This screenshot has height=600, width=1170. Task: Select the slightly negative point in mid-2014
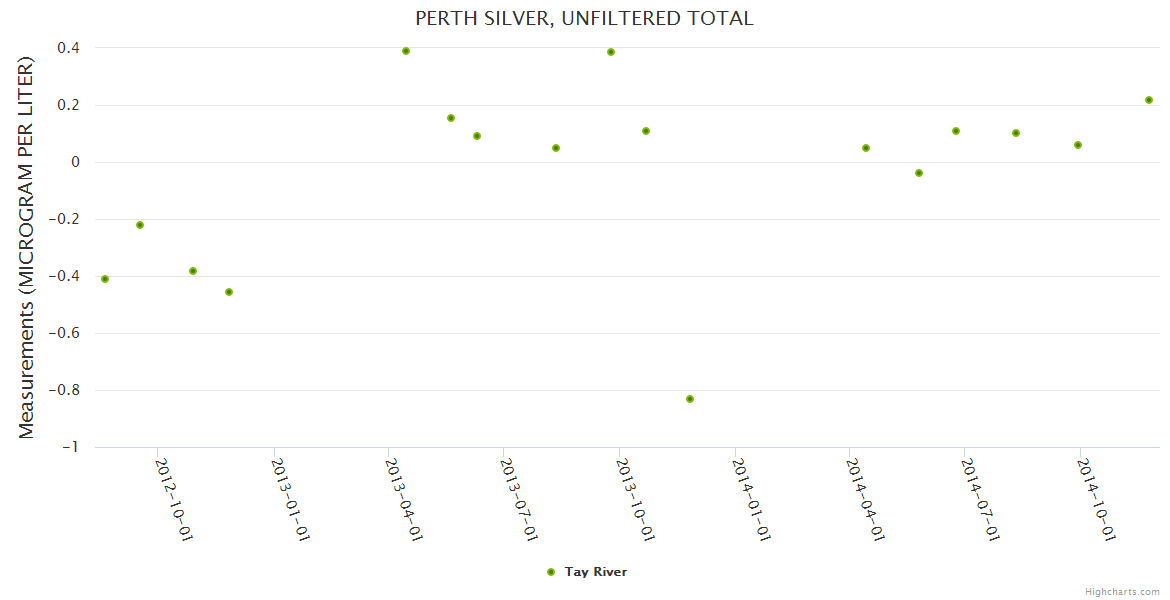pos(919,173)
